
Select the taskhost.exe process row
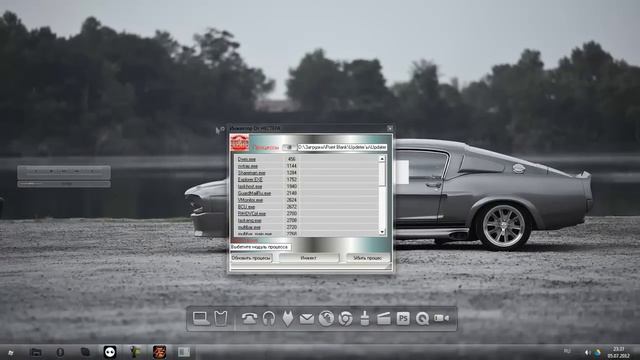point(307,187)
